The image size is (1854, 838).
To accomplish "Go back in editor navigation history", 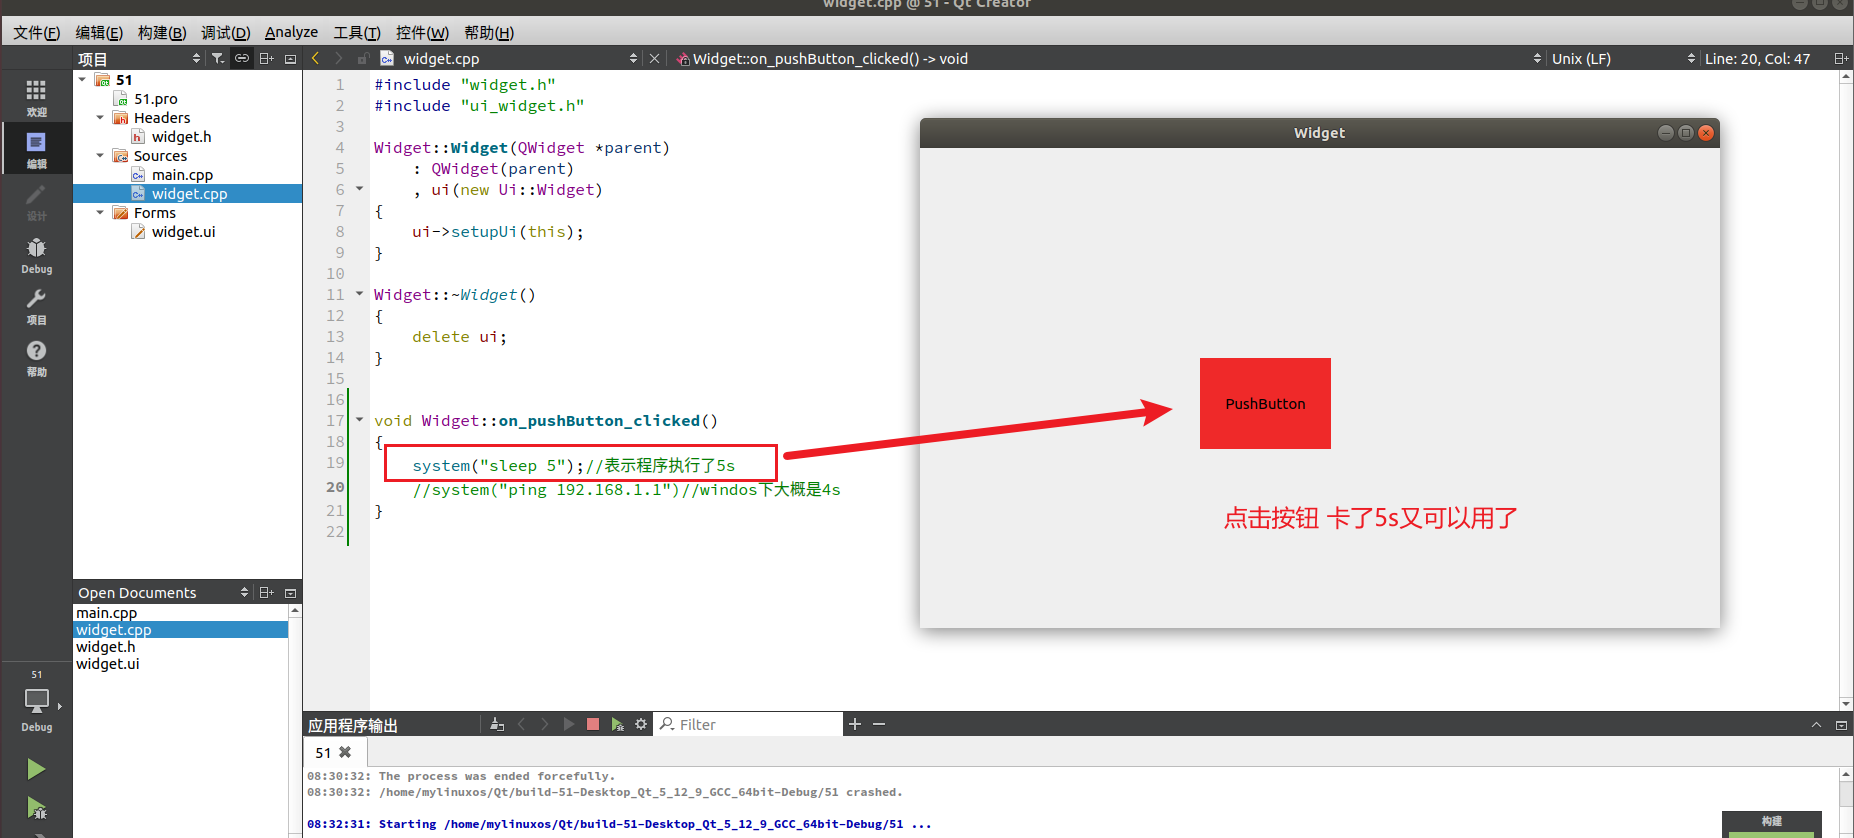I will tap(316, 58).
